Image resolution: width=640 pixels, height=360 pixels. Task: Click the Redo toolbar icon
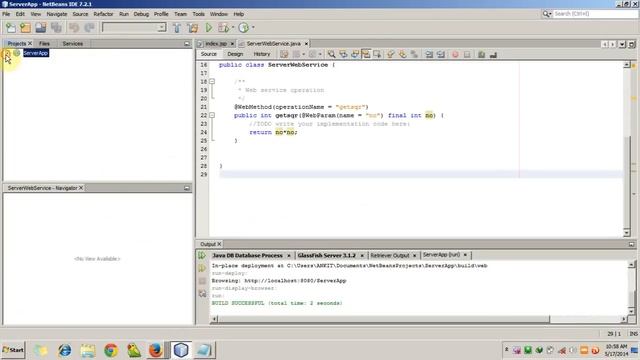89,27
